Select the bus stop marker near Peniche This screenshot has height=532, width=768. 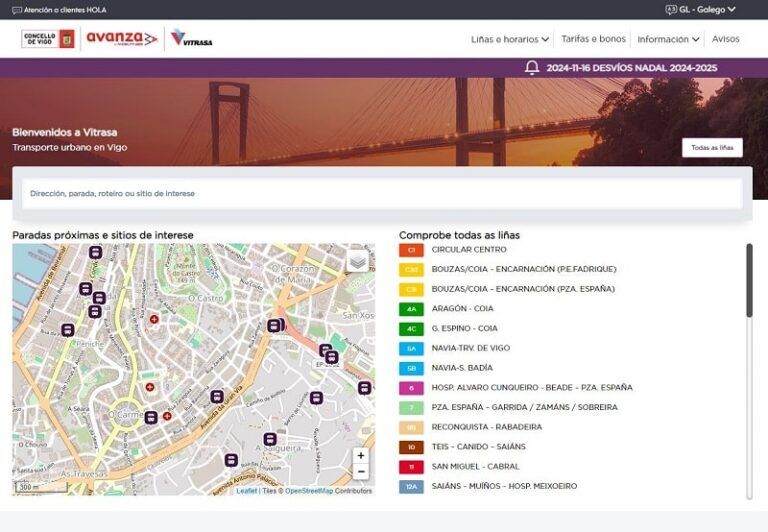[x=68, y=330]
